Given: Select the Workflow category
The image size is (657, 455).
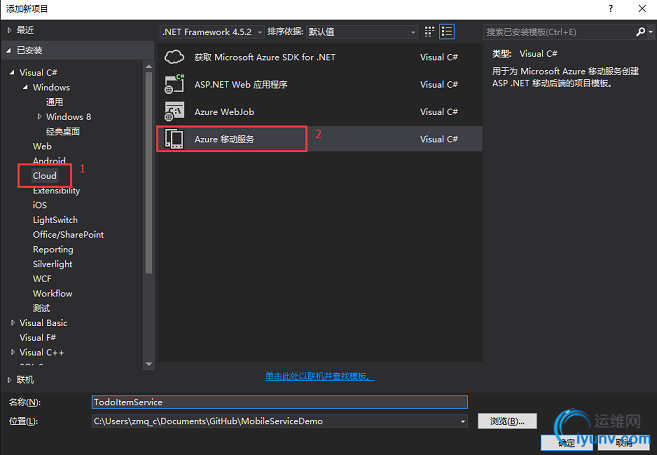Looking at the screenshot, I should (52, 293).
